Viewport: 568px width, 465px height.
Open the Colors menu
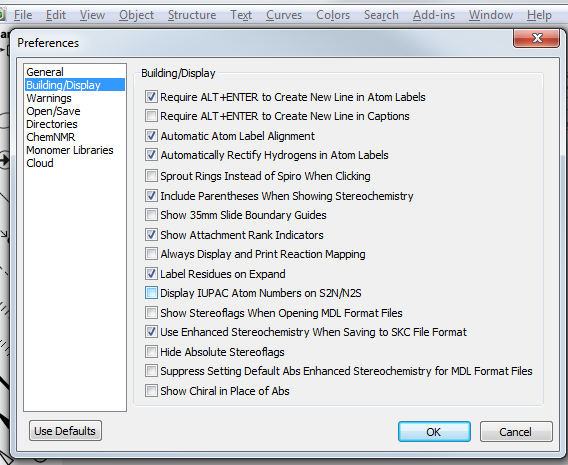pyautogui.click(x=333, y=15)
